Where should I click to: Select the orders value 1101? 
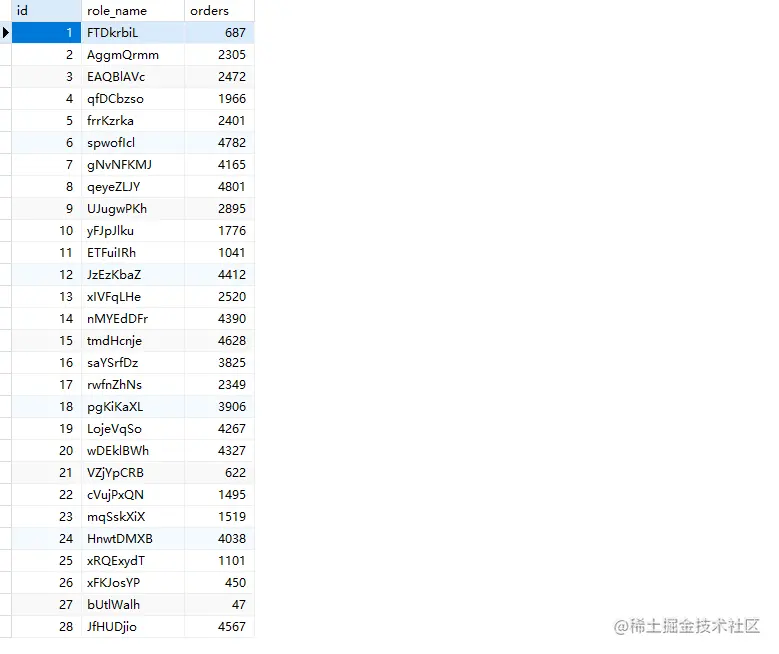pyautogui.click(x=219, y=561)
